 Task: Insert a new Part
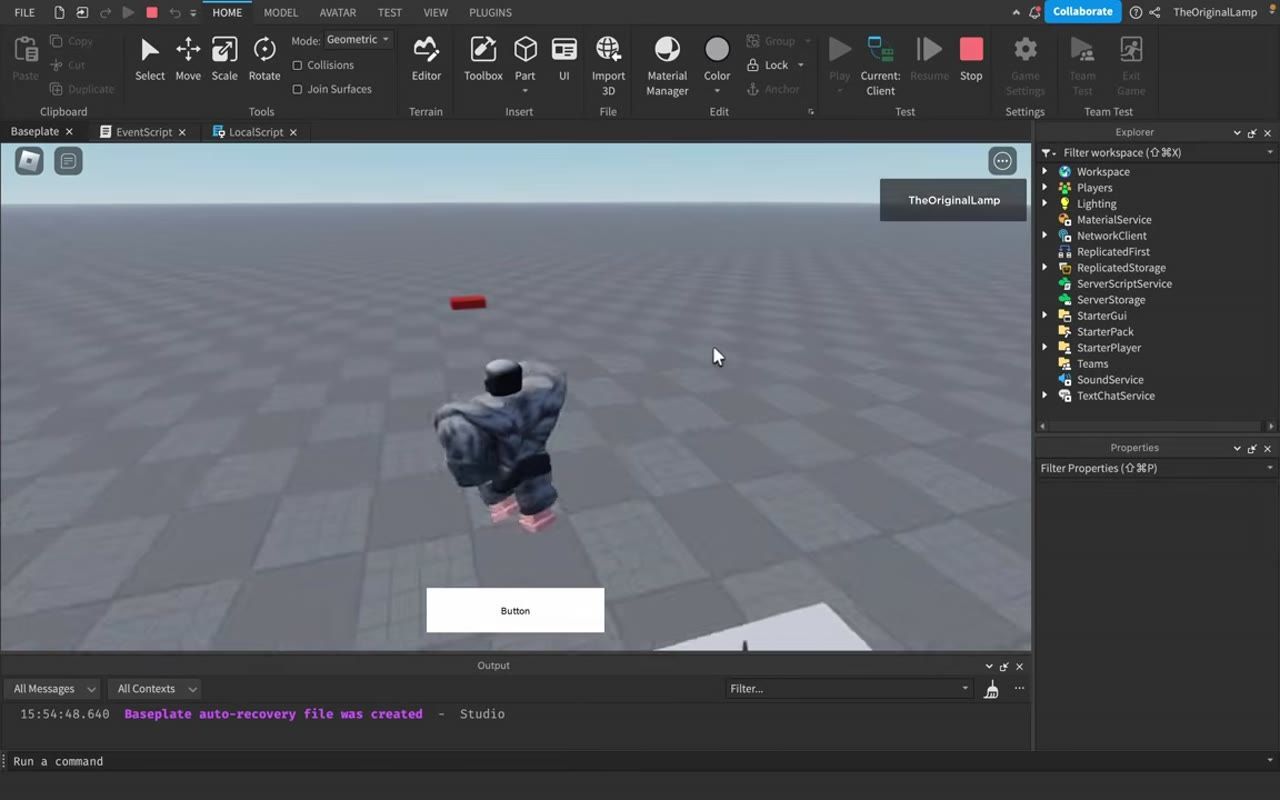[525, 64]
